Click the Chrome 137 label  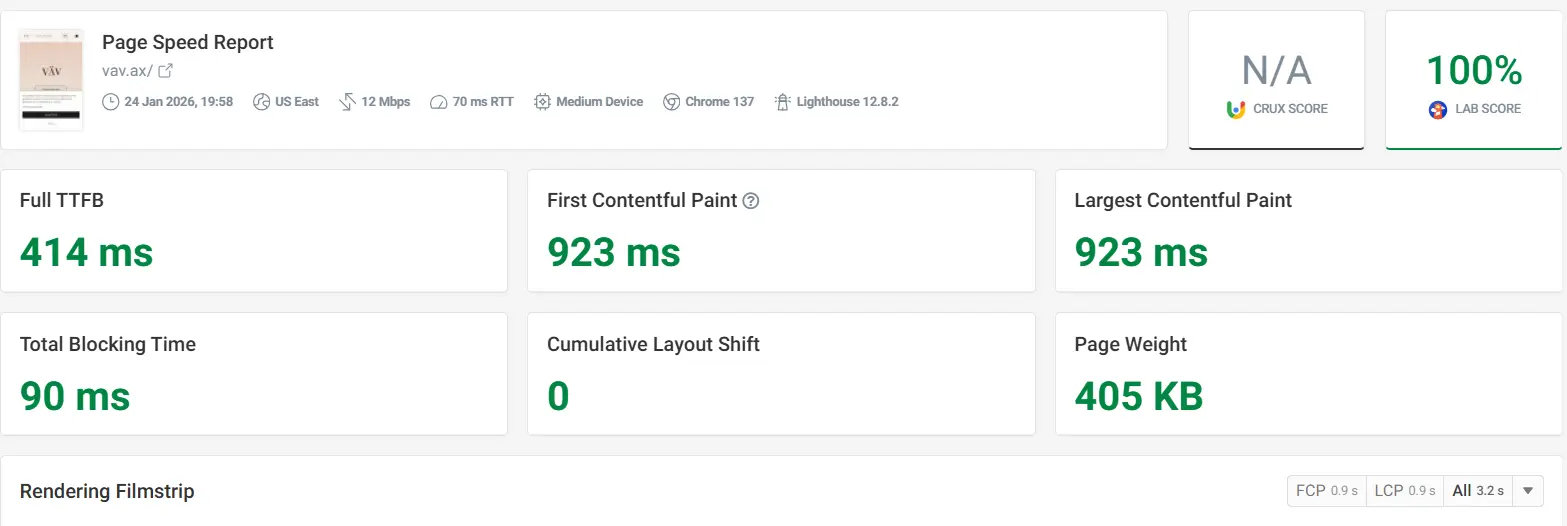click(x=720, y=102)
